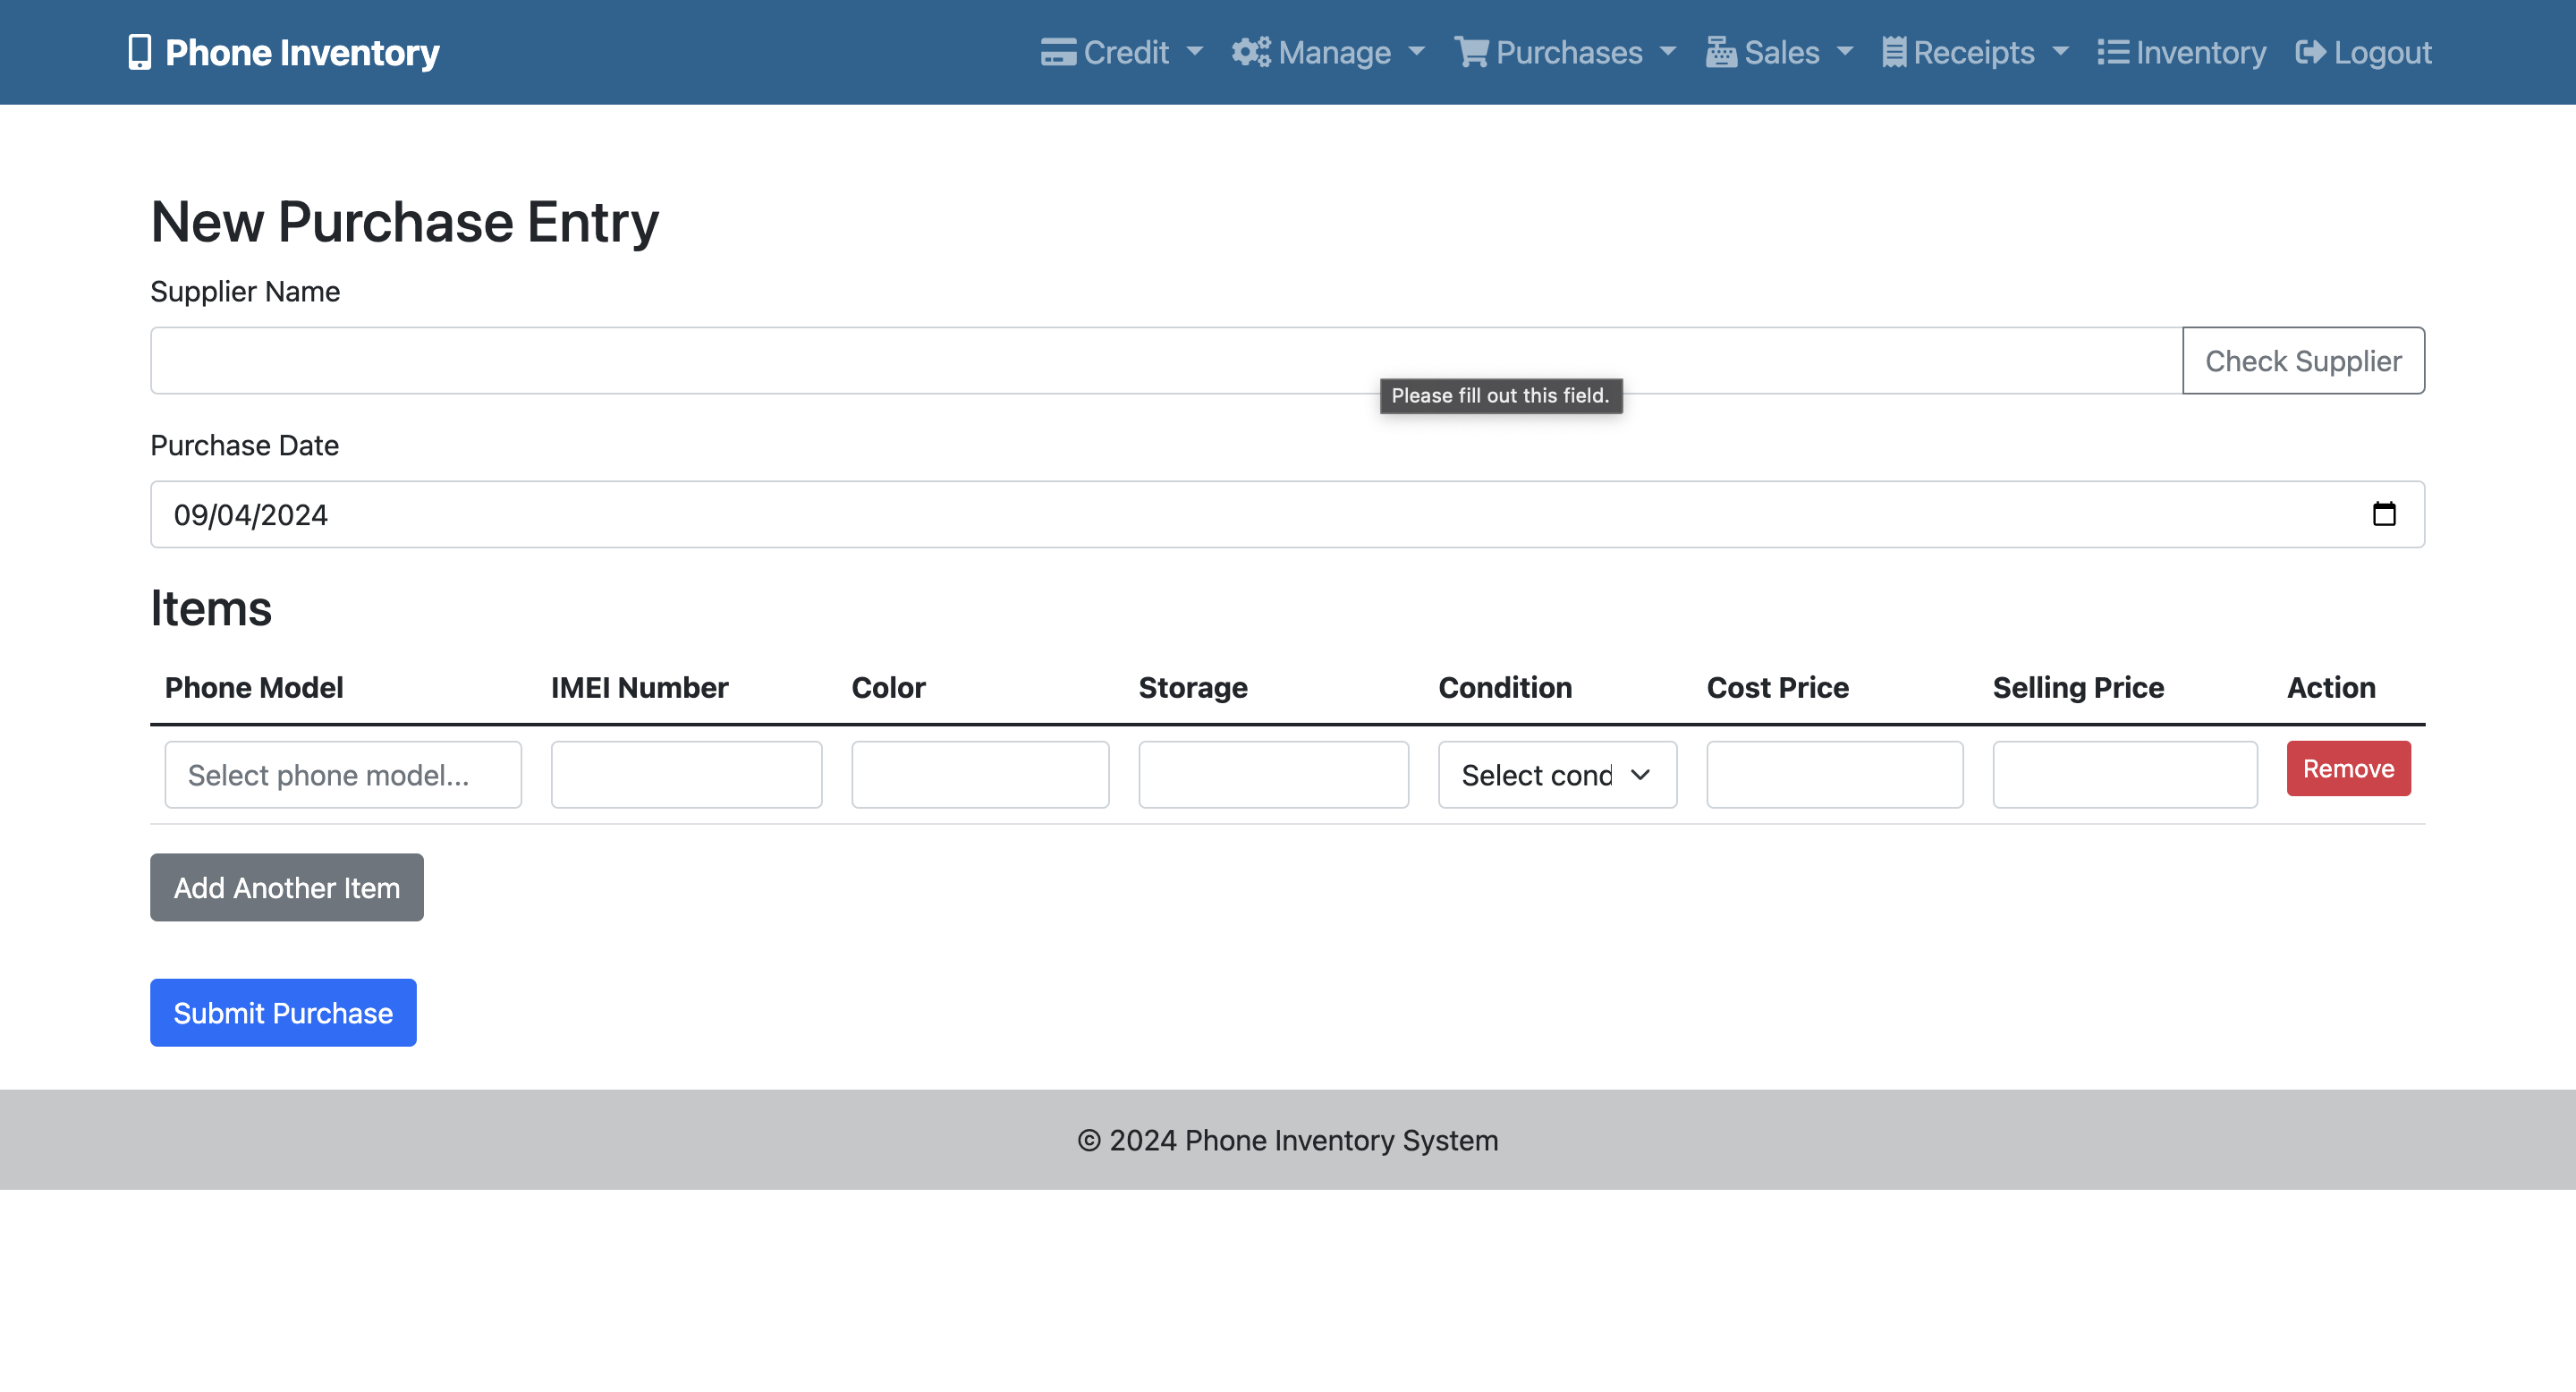Focus the Supplier Name input field

[x=1165, y=361]
